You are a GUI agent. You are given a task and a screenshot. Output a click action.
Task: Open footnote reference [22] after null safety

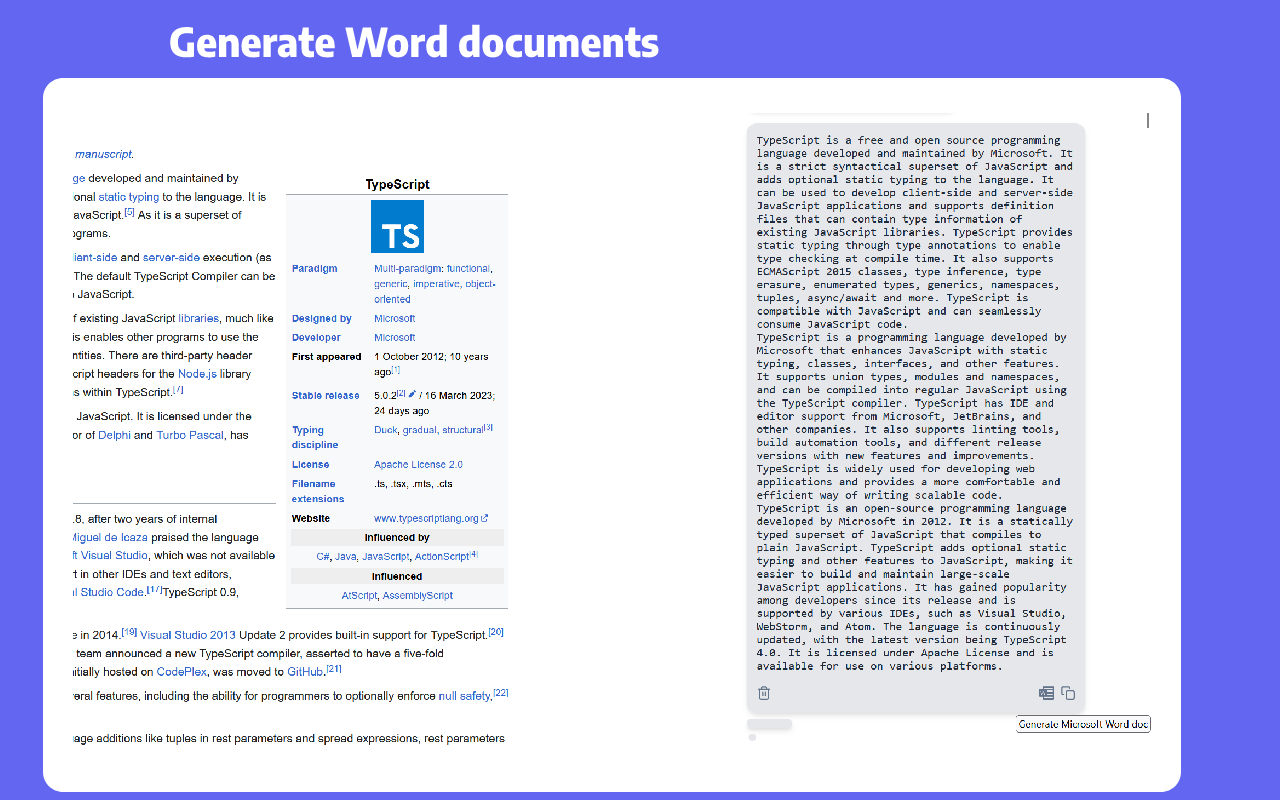click(x=501, y=693)
